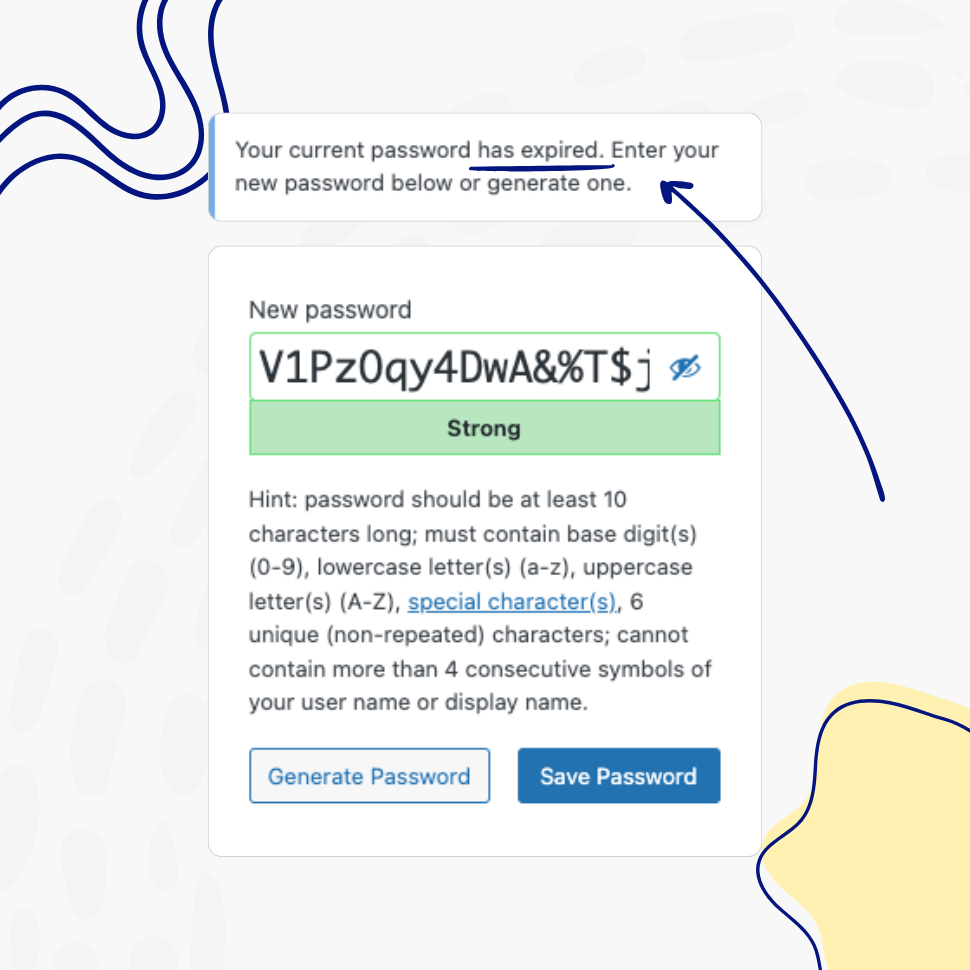
Task: Click the "New password" field label
Action: (x=330, y=310)
